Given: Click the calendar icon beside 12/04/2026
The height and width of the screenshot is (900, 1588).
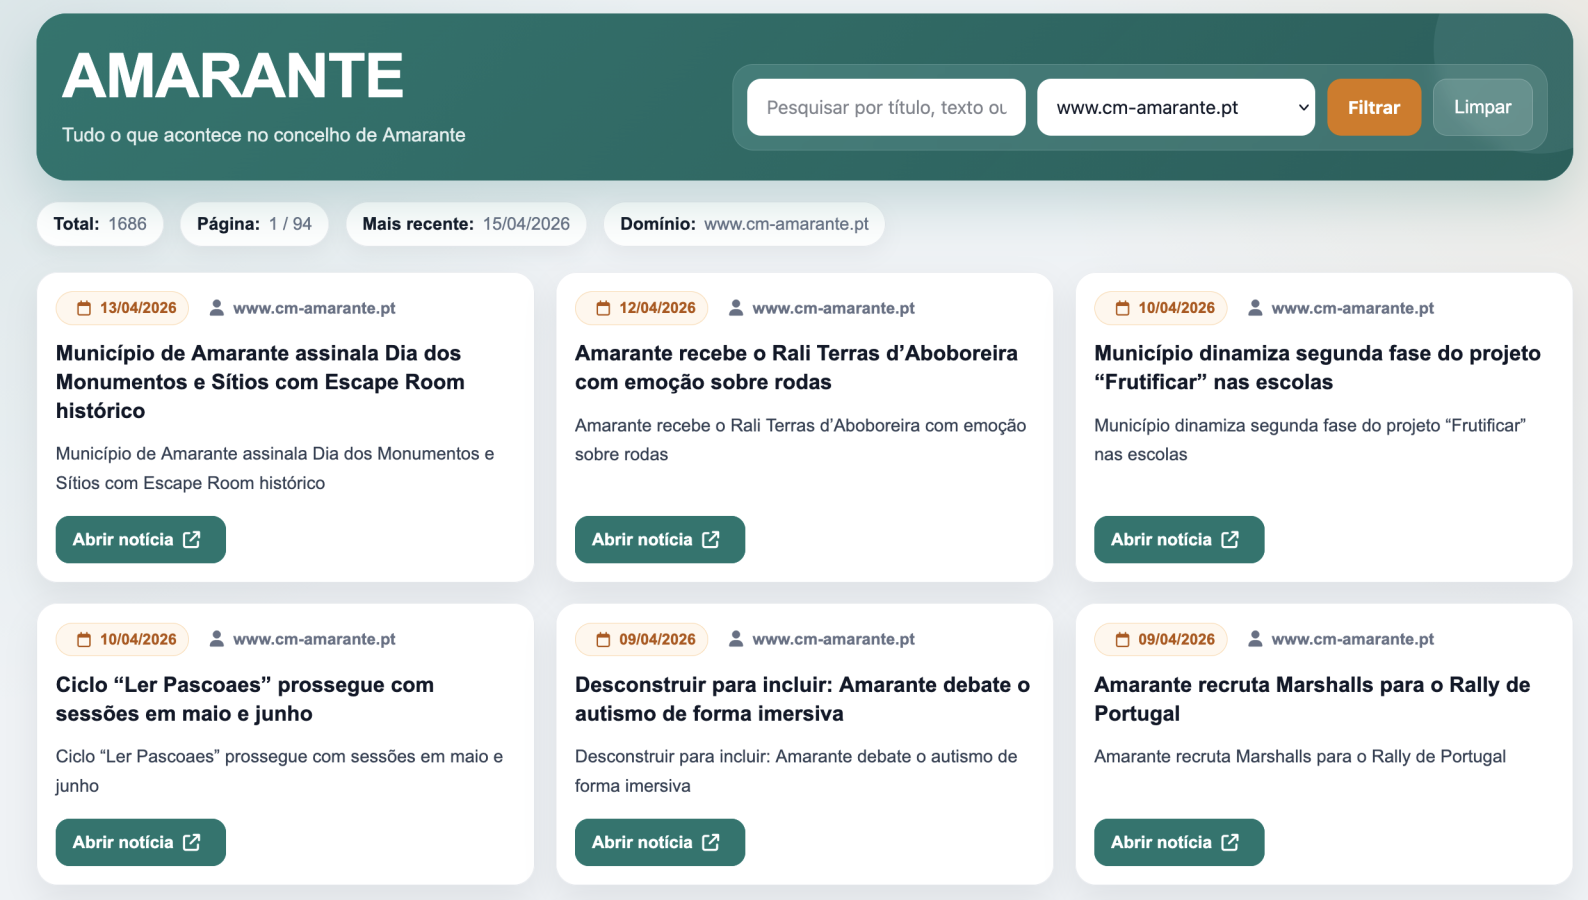Looking at the screenshot, I should tap(603, 308).
